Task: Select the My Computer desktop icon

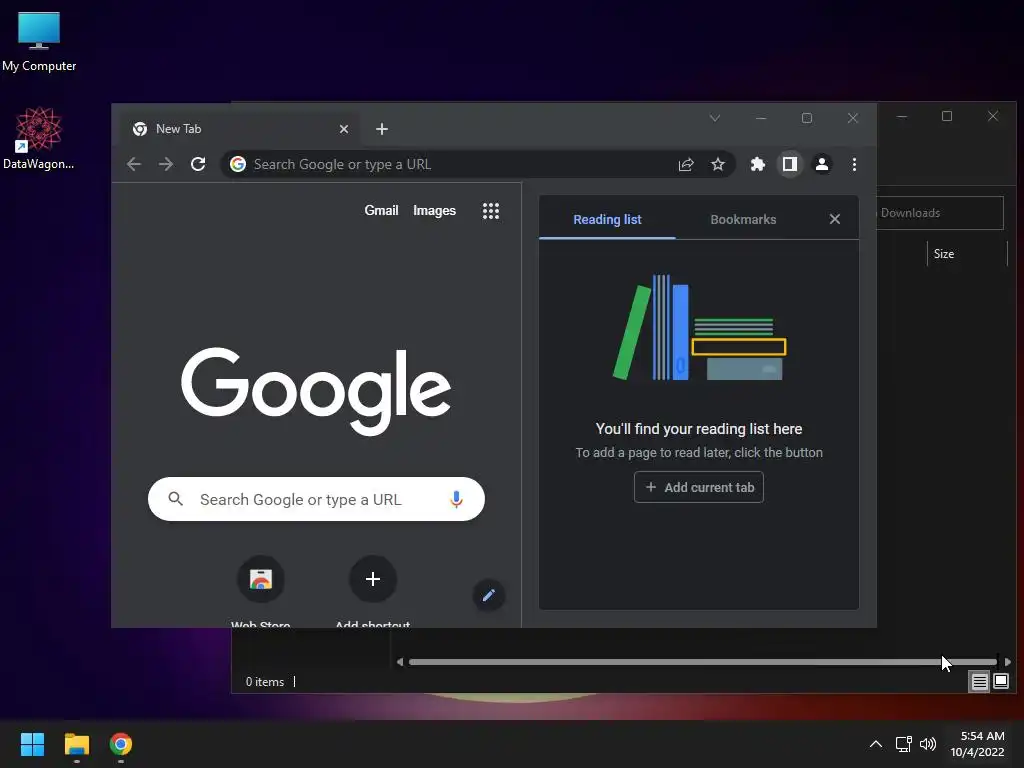Action: [39, 40]
